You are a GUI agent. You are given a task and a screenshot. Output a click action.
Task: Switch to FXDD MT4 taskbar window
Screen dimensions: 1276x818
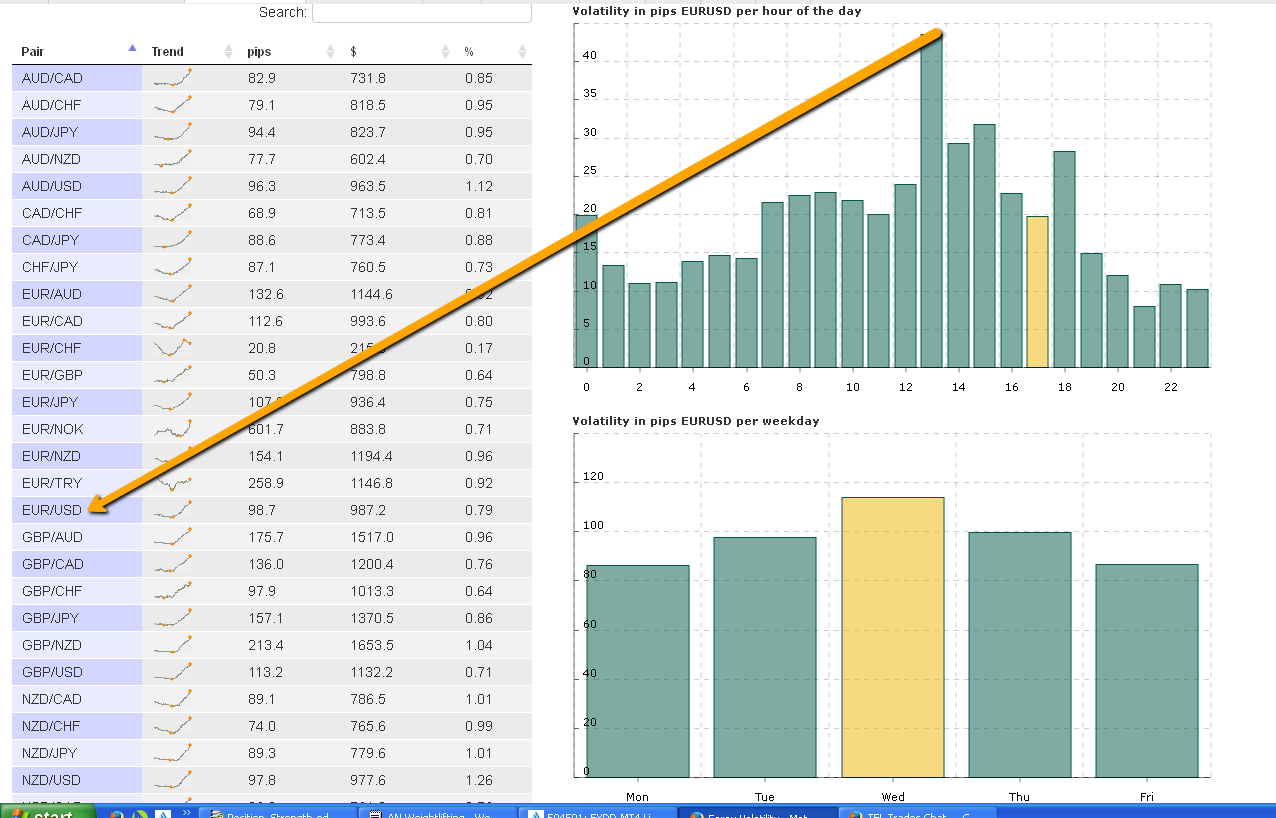(596, 812)
